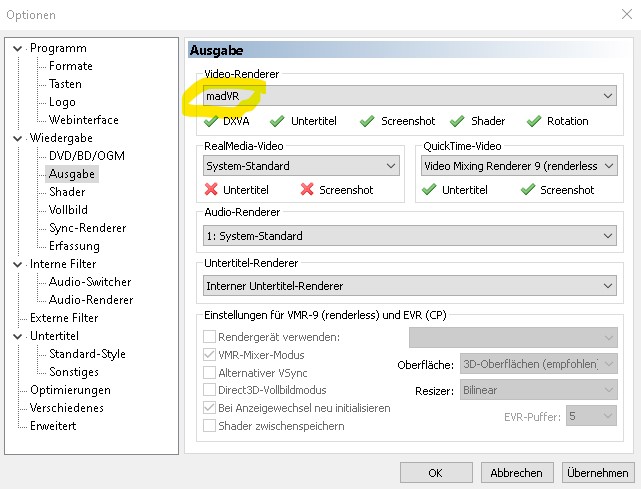Image resolution: width=641 pixels, height=489 pixels.
Task: Select Vollbild in the options tree
Action: [x=68, y=210]
